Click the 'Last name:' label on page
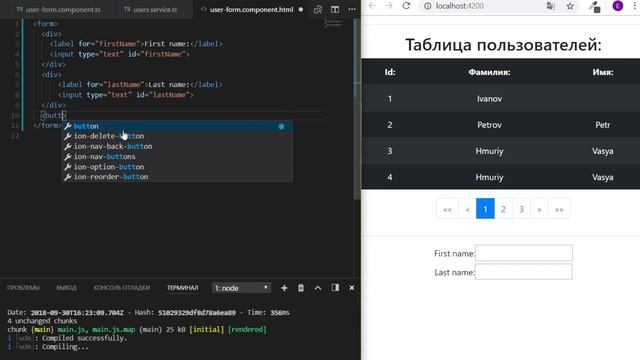Viewport: 640px width, 360px height. pyautogui.click(x=454, y=272)
